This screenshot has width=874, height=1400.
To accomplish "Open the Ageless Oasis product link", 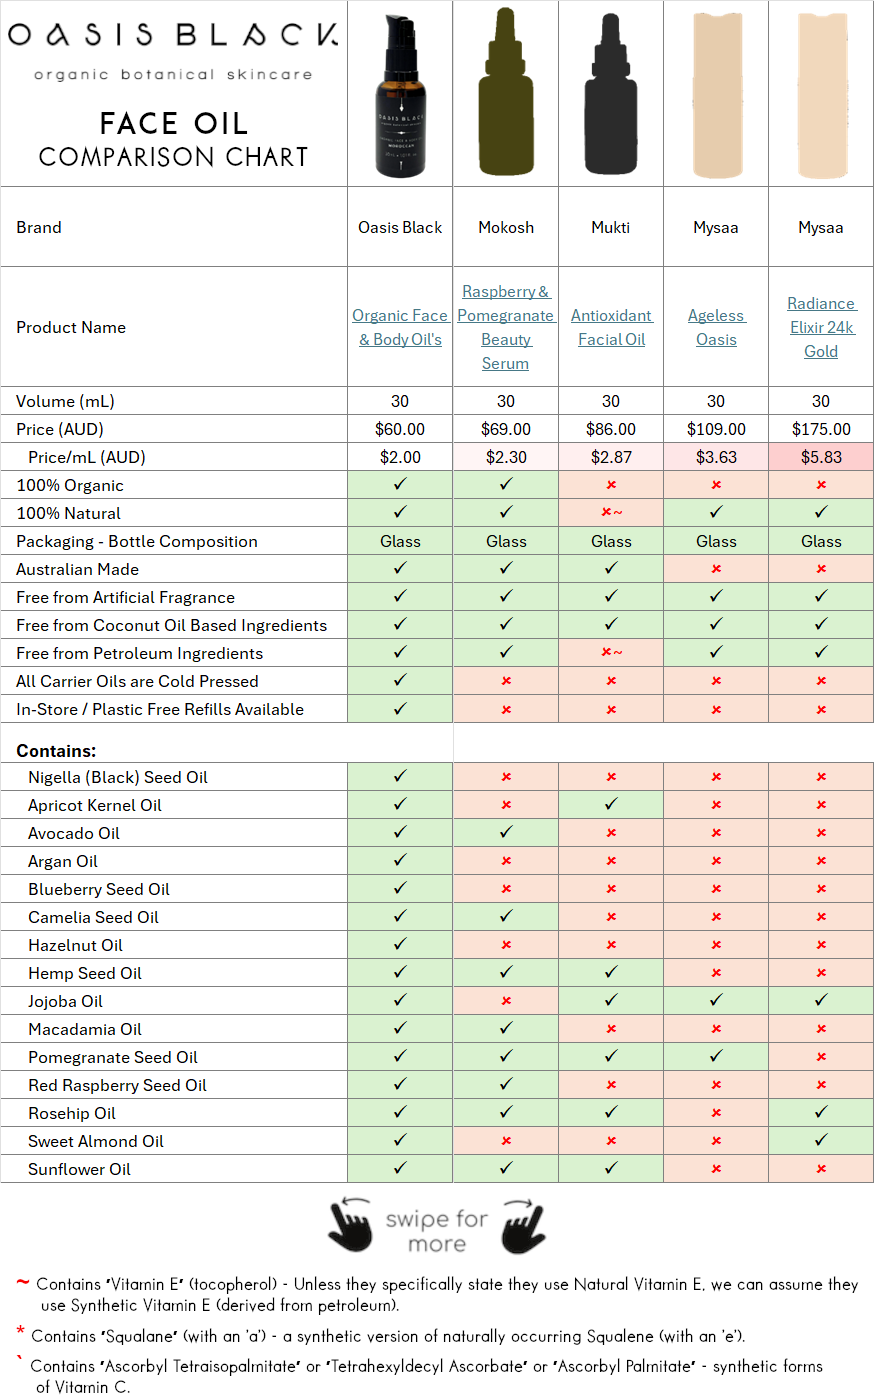I will click(x=716, y=327).
